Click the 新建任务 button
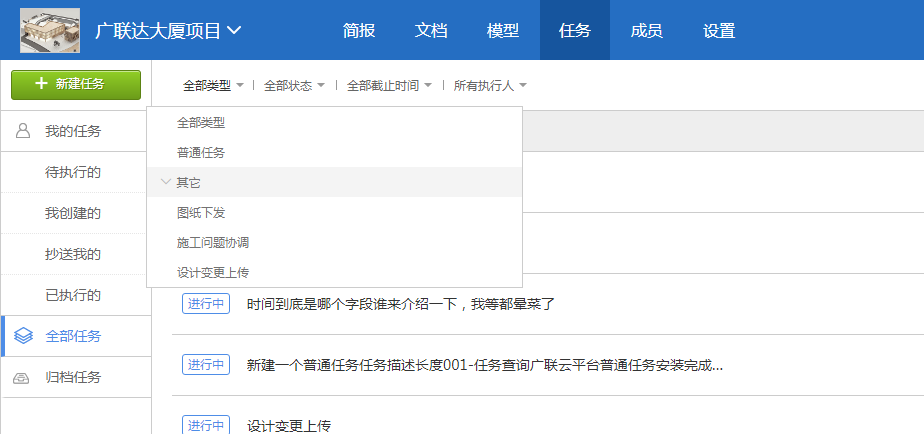 pos(76,84)
